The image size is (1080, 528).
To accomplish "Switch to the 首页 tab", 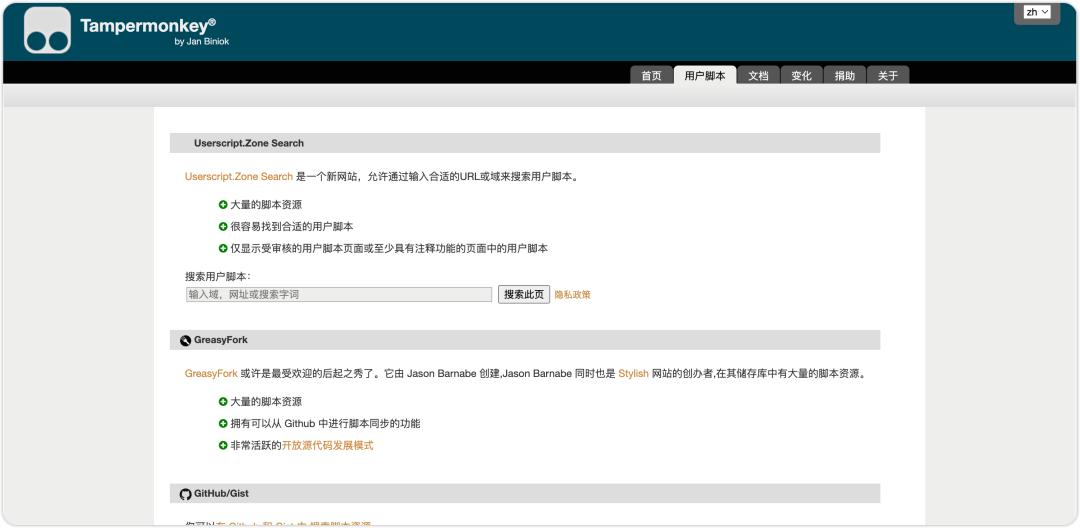I will [x=651, y=75].
